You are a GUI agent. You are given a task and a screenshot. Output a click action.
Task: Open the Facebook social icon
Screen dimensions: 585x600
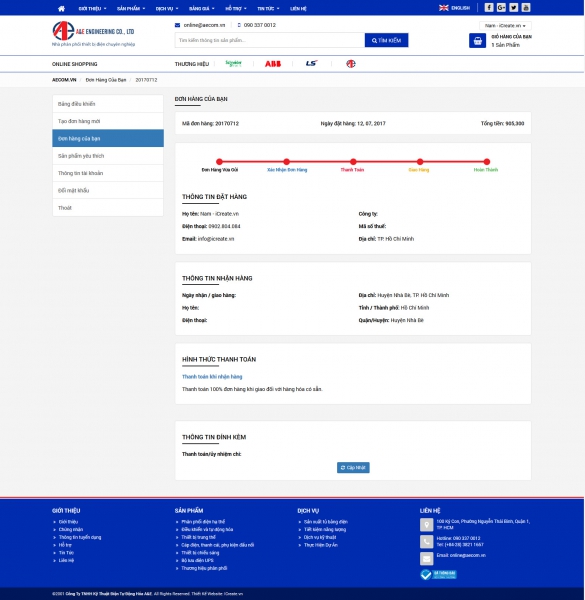[489, 8]
